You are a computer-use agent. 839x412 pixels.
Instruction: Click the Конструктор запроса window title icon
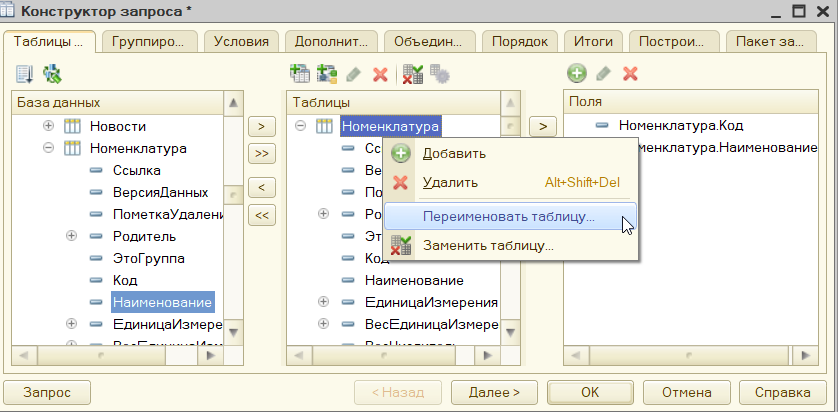(x=8, y=11)
